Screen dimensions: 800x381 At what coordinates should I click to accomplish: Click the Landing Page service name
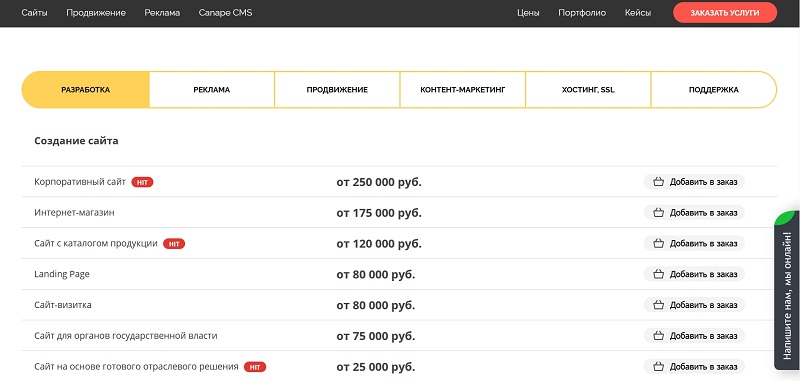(62, 274)
